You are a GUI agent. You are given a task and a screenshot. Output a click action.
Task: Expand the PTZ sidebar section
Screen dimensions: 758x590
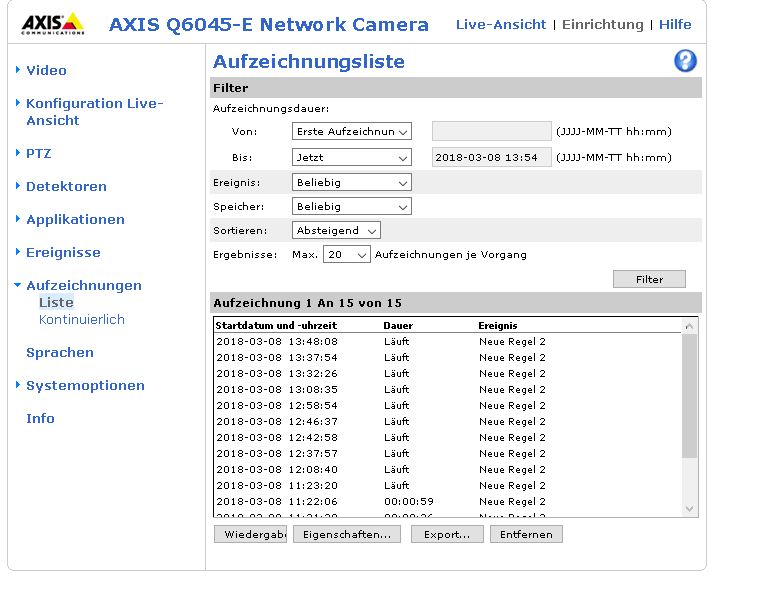[38, 153]
